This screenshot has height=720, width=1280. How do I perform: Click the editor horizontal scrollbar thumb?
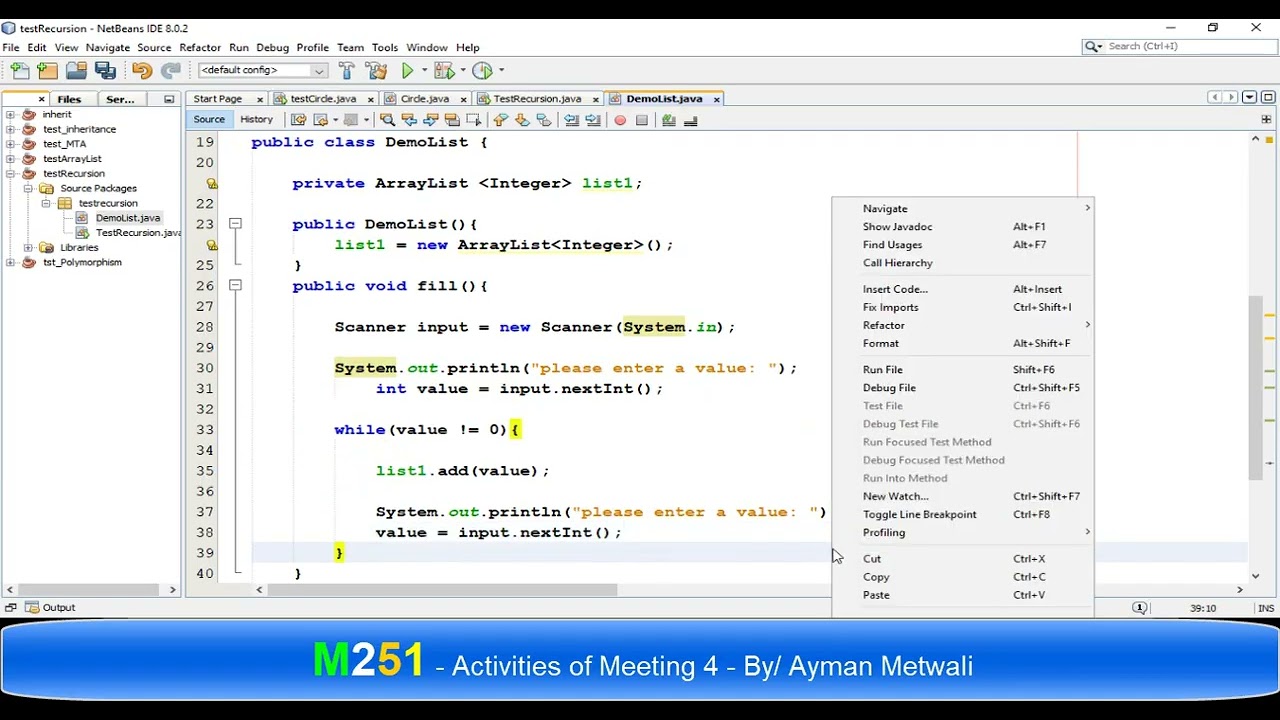pyautogui.click(x=443, y=590)
